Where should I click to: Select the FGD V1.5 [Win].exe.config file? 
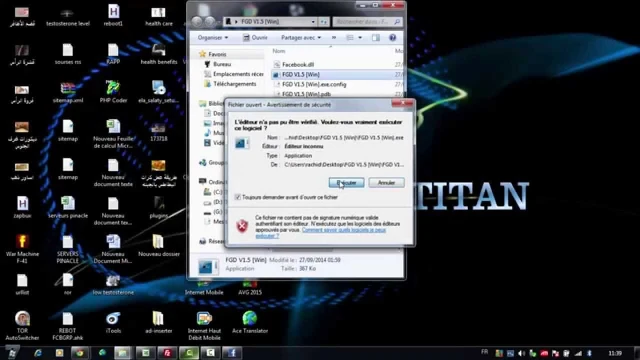[x=314, y=84]
